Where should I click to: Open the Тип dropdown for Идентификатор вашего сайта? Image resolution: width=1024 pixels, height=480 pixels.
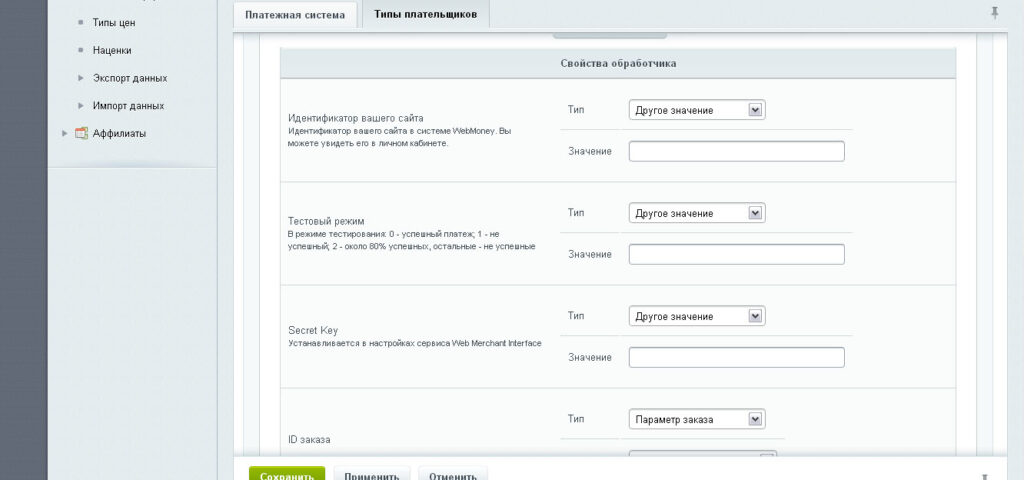click(x=697, y=110)
